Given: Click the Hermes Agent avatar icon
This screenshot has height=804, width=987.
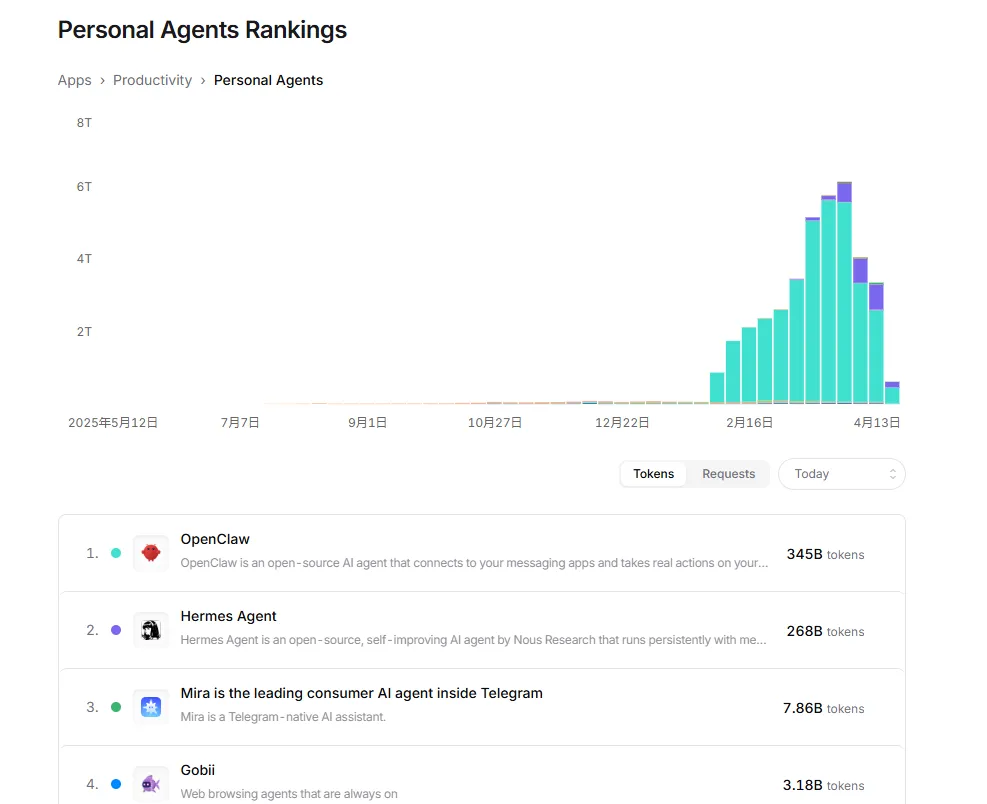Looking at the screenshot, I should (151, 630).
